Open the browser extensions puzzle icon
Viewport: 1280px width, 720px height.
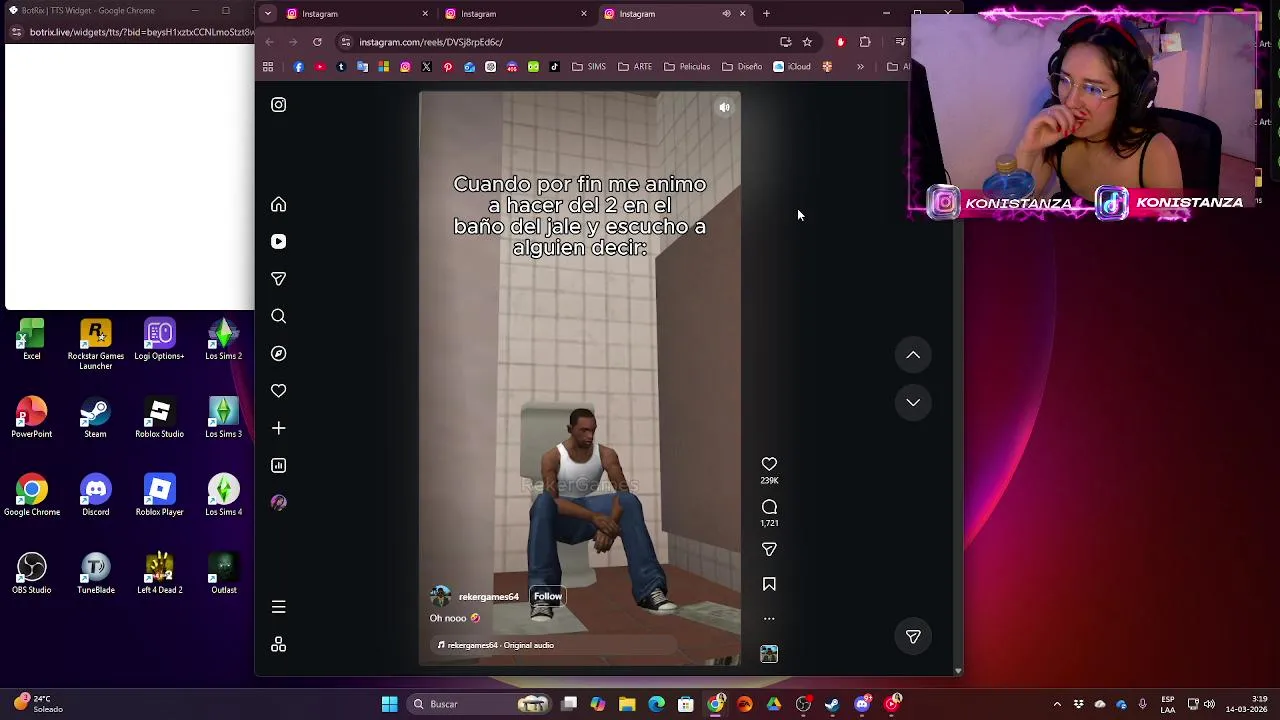click(865, 42)
